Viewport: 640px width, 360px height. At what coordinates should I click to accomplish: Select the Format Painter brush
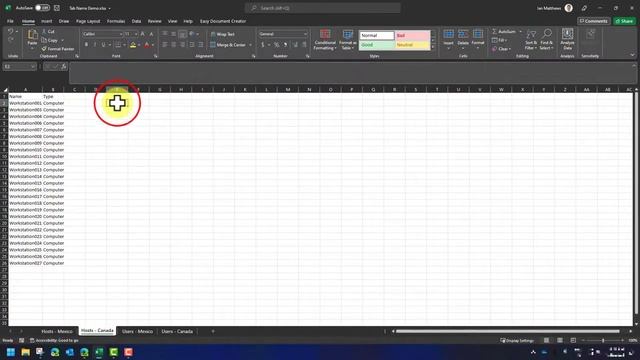(x=44, y=49)
